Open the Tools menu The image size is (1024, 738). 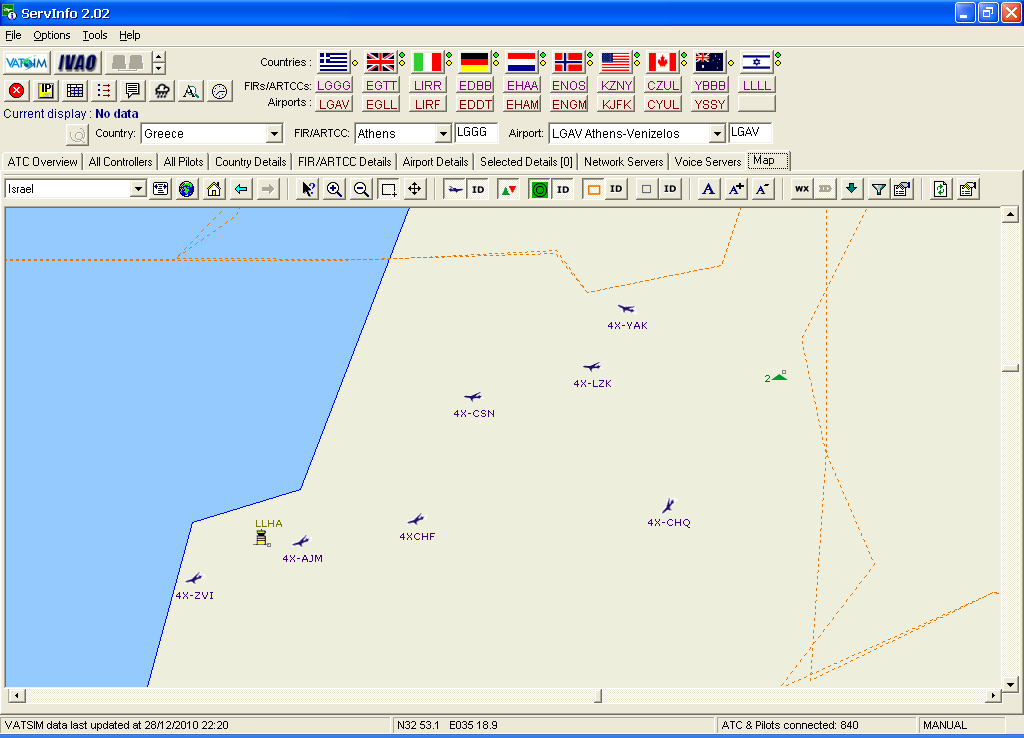(95, 35)
